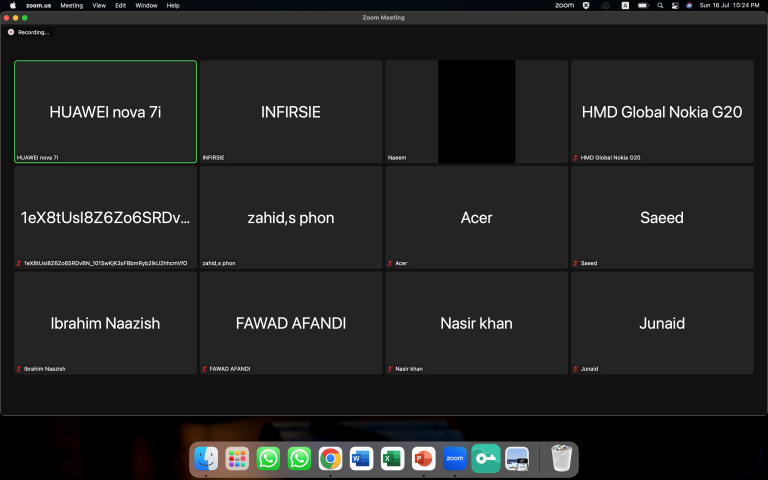Open the Preview app icon in dock
This screenshot has height=480, width=768.
517,459
